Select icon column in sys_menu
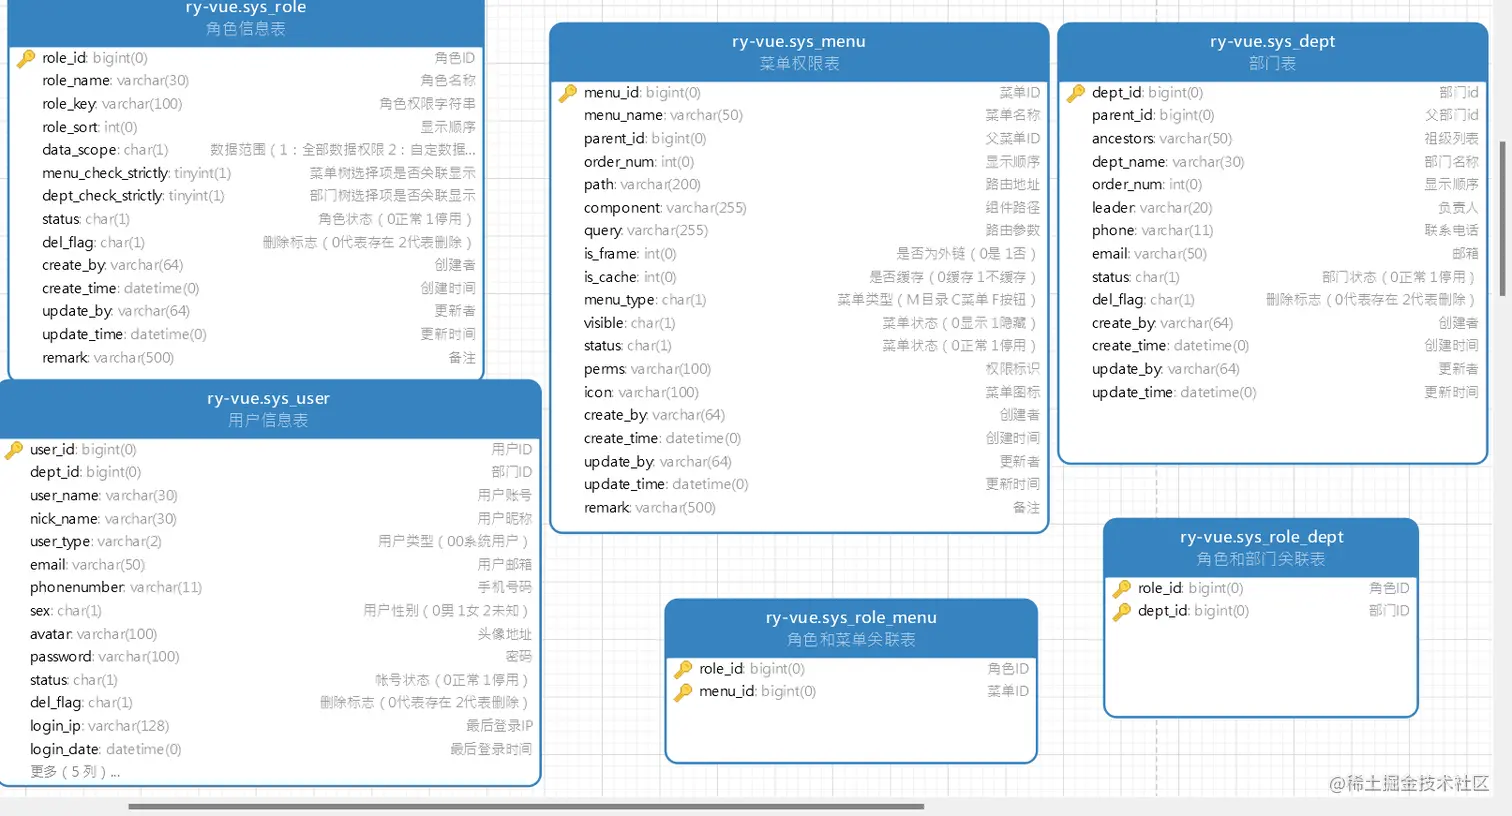The image size is (1512, 816). click(x=799, y=392)
